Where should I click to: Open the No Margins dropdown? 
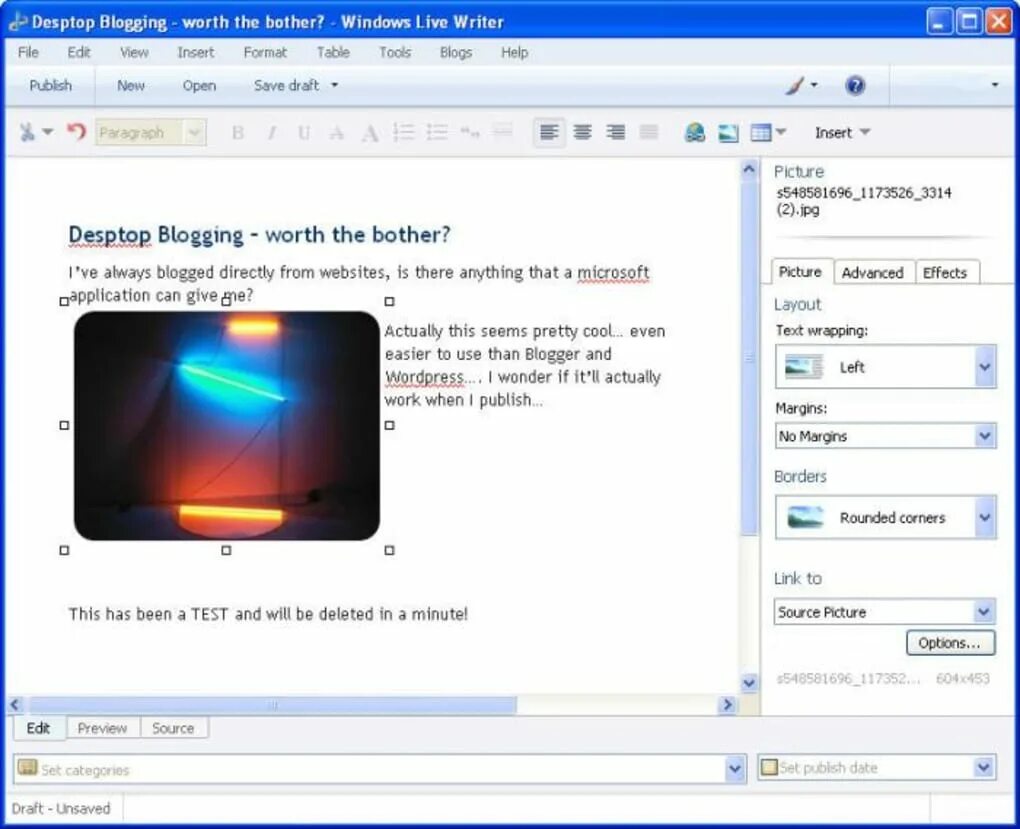(885, 436)
